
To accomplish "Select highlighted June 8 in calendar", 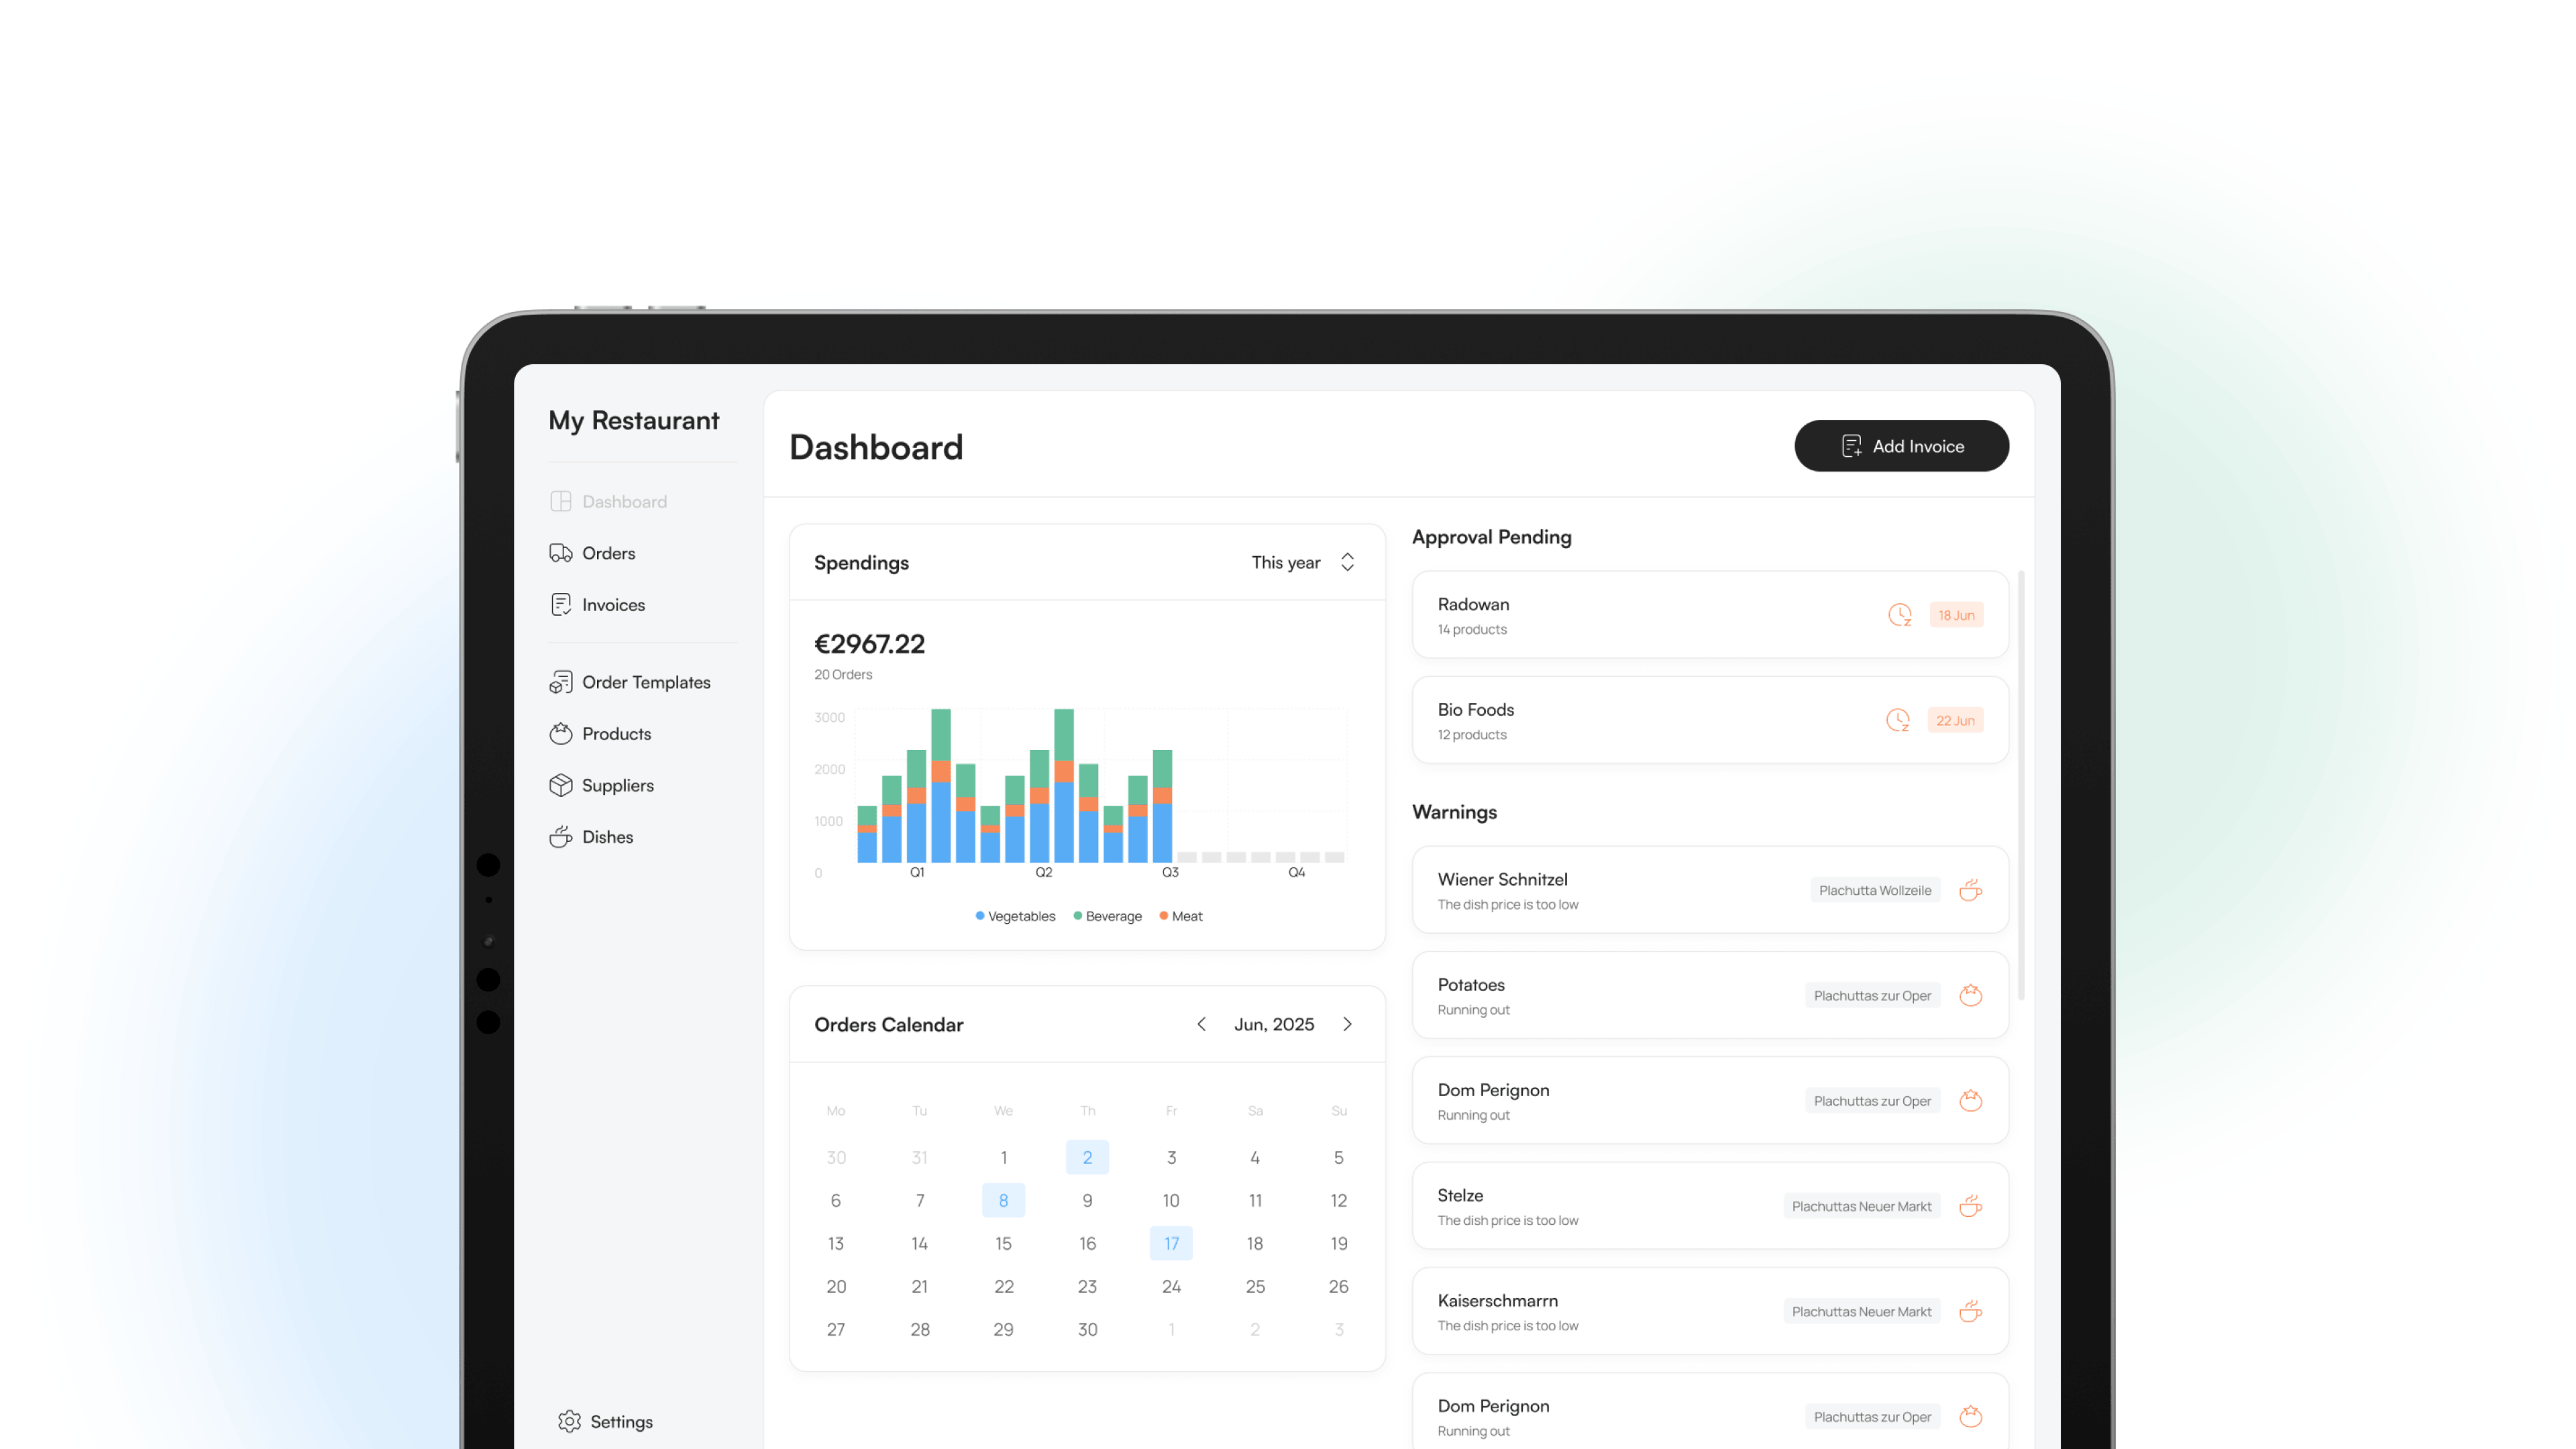I will pos(1003,1200).
